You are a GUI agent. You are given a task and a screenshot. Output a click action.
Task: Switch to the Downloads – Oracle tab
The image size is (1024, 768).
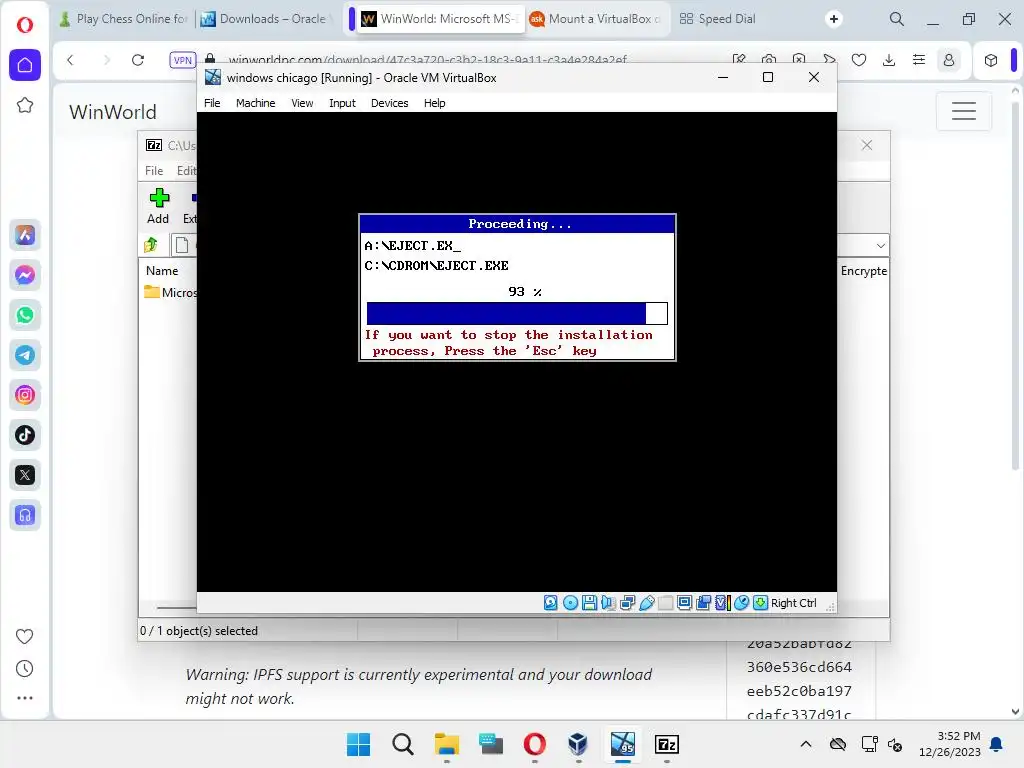[264, 19]
